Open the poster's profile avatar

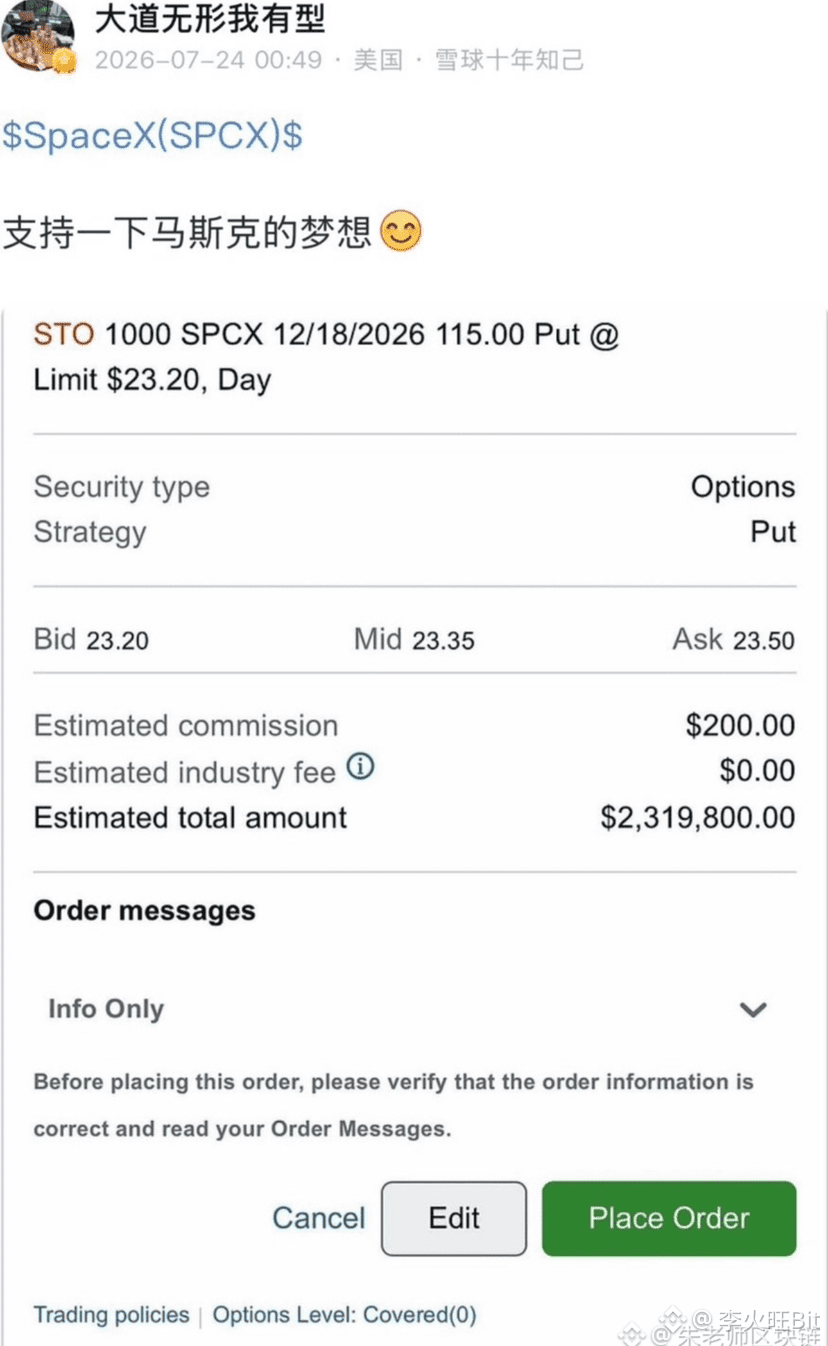[x=37, y=35]
